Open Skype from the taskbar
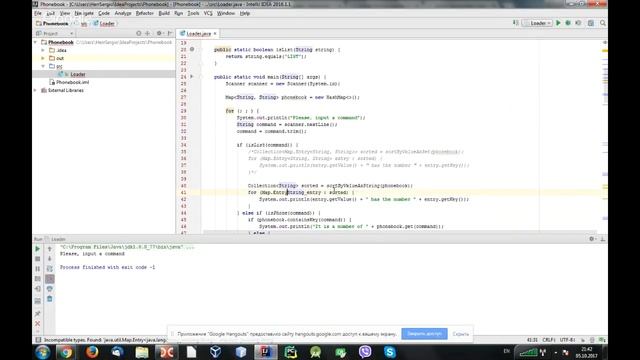Screen dimensions: 640x360 (x=390, y=352)
